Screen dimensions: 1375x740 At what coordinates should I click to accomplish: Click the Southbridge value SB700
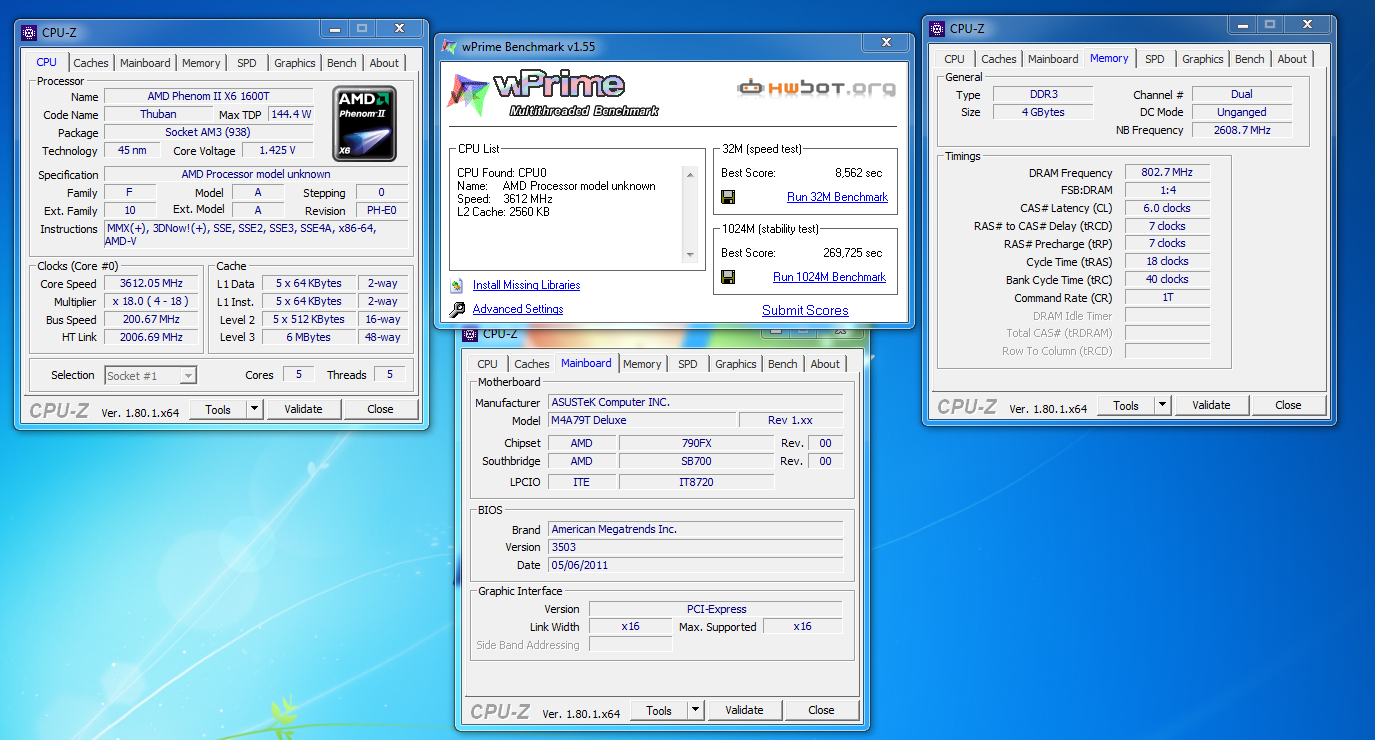696,461
